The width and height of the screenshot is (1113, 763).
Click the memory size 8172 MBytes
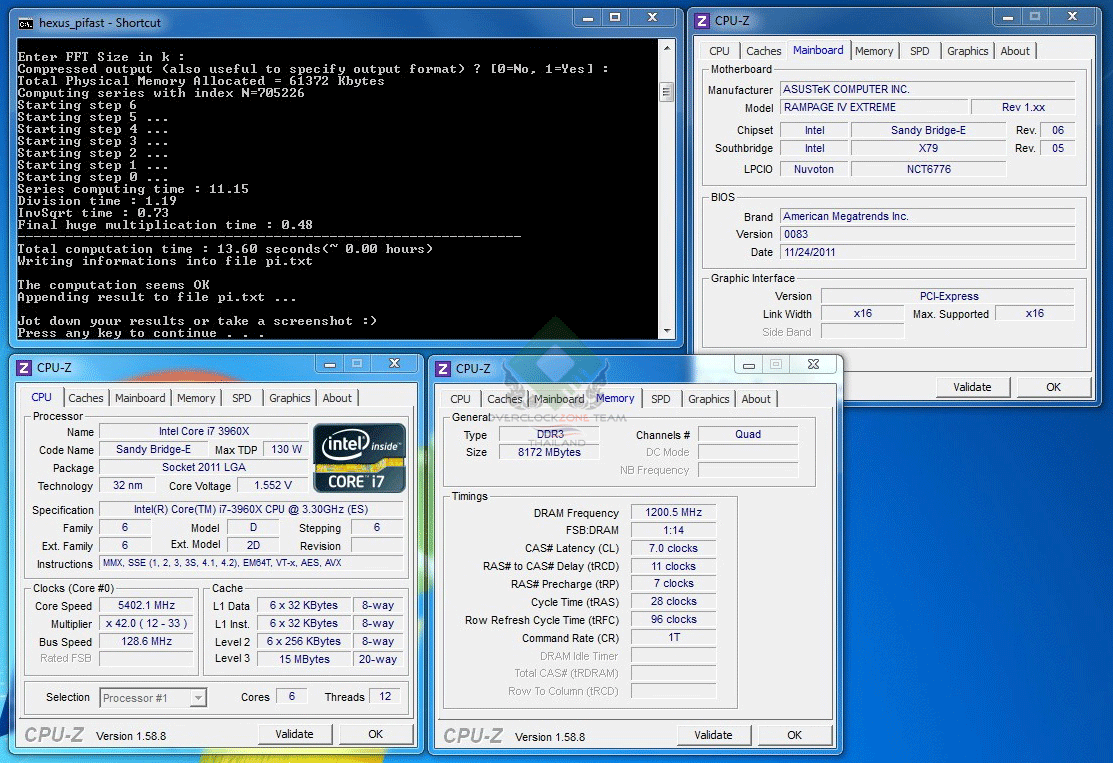pyautogui.click(x=549, y=452)
